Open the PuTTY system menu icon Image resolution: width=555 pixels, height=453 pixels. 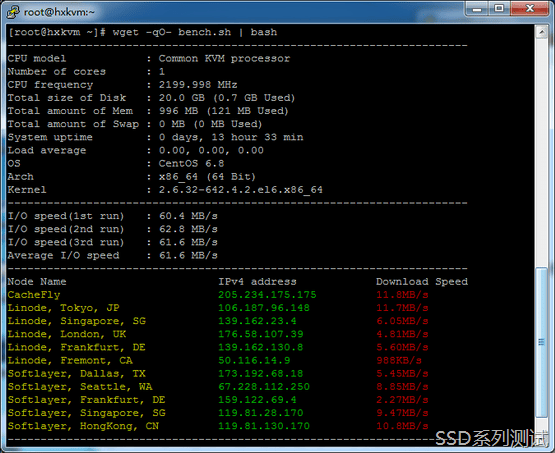point(13,12)
